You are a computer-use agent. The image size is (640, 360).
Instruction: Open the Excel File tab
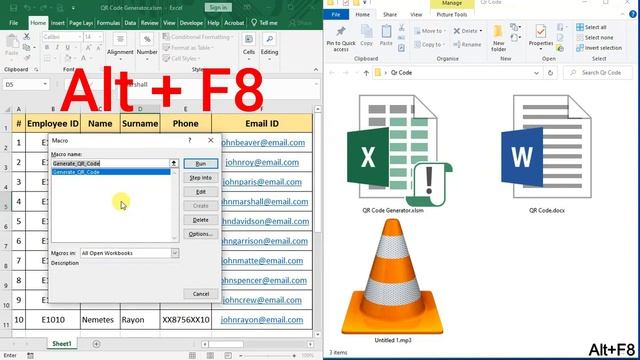point(13,23)
